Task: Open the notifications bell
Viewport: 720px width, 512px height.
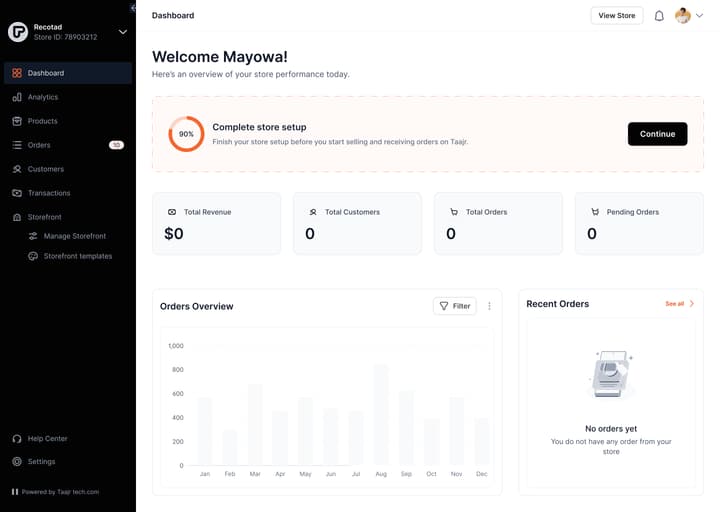Action: 659,16
